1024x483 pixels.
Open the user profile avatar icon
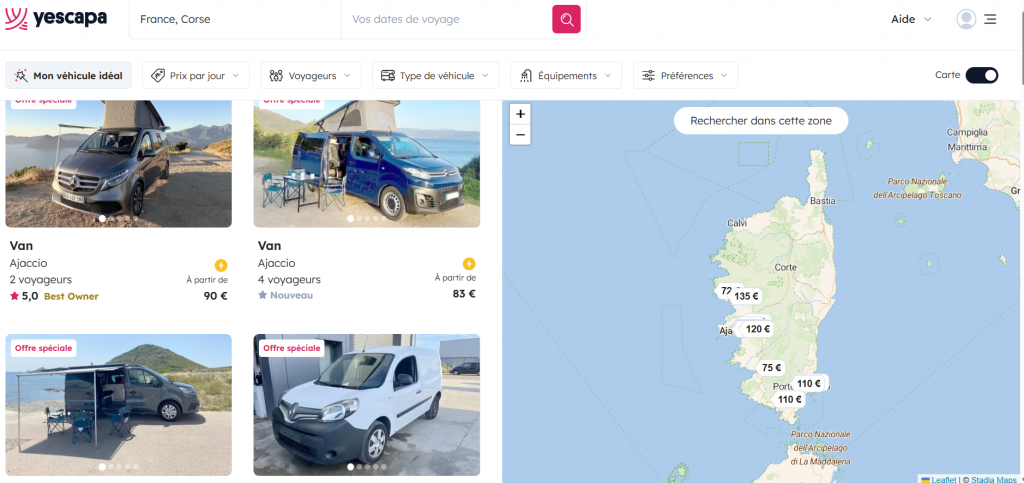pos(966,19)
